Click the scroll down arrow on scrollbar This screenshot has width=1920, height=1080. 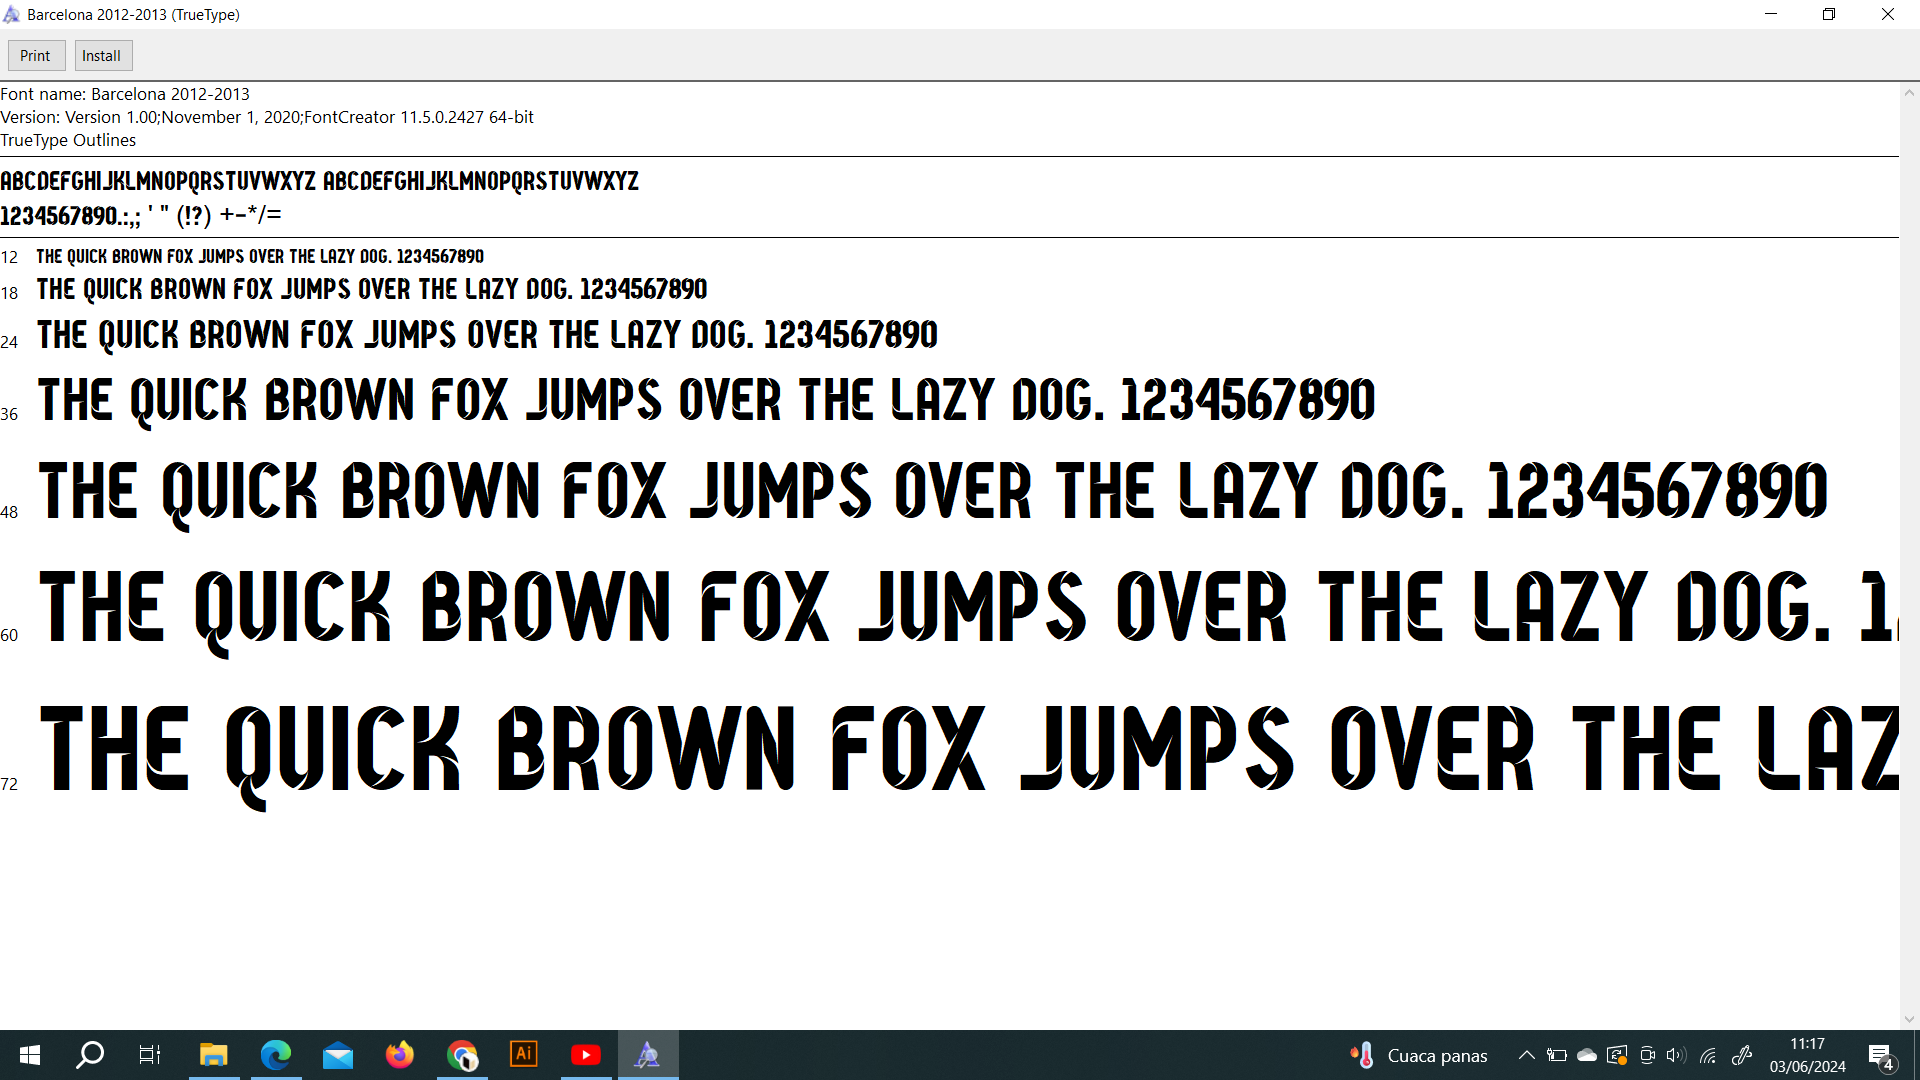point(1909,1019)
